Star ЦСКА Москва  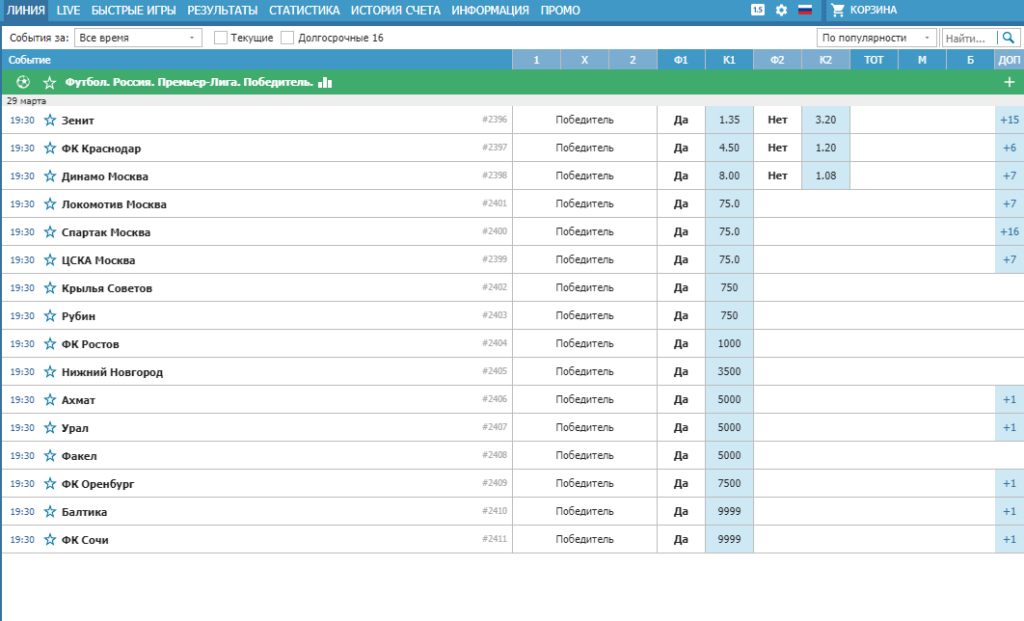coord(50,260)
